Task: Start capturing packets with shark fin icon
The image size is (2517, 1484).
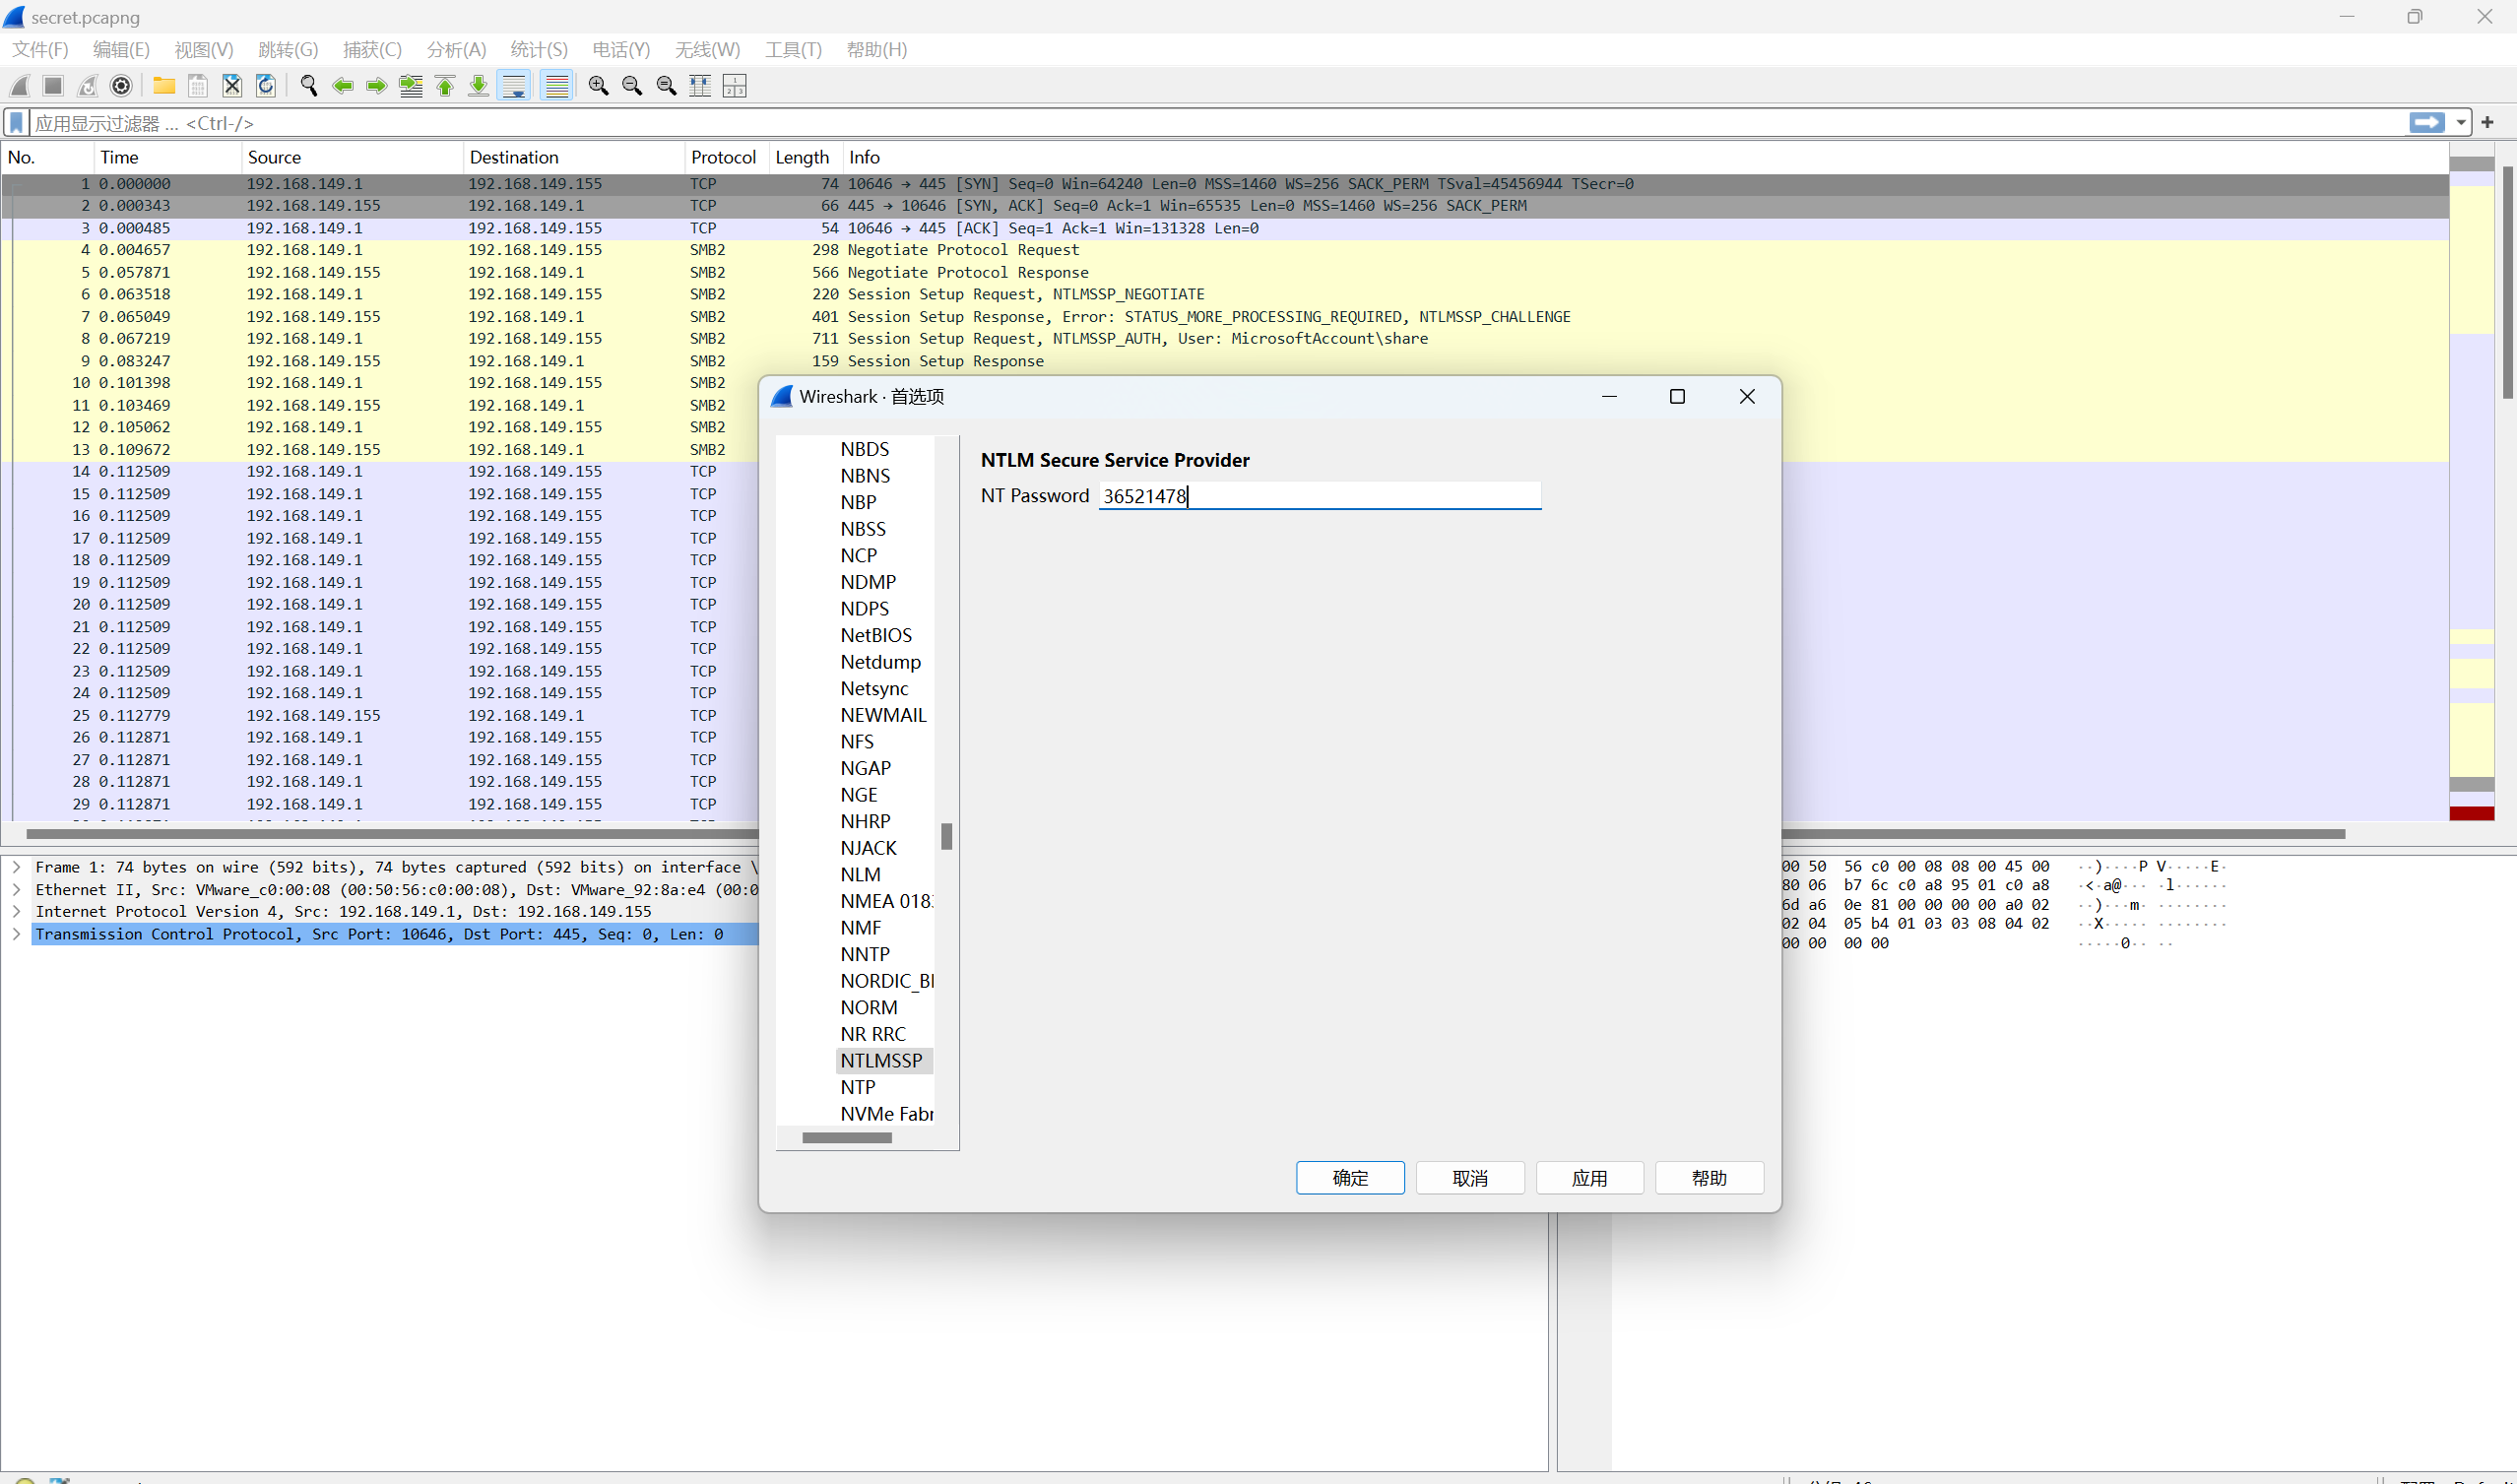Action: coord(20,86)
